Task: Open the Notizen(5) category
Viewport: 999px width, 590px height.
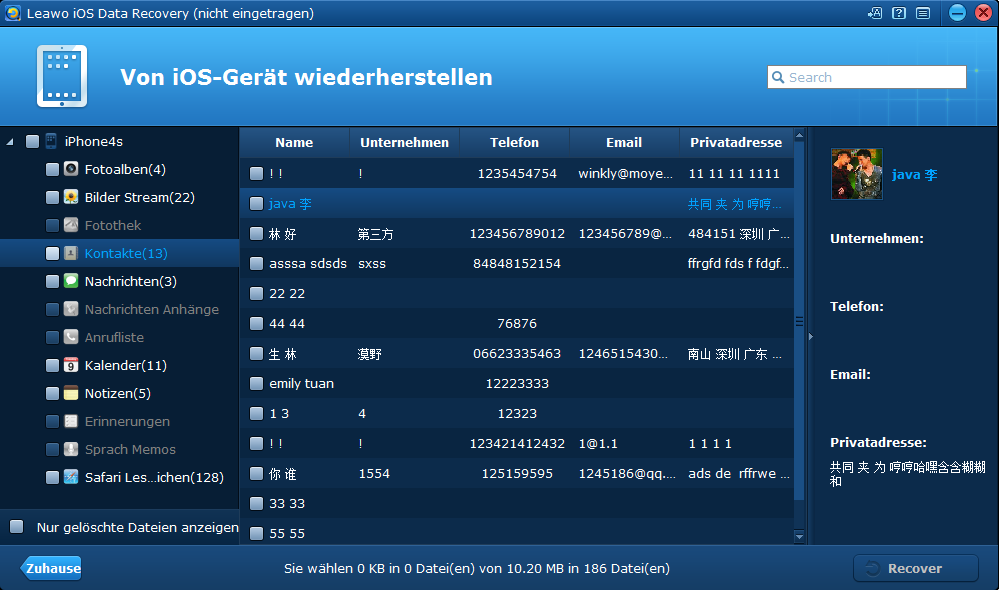Action: point(118,394)
